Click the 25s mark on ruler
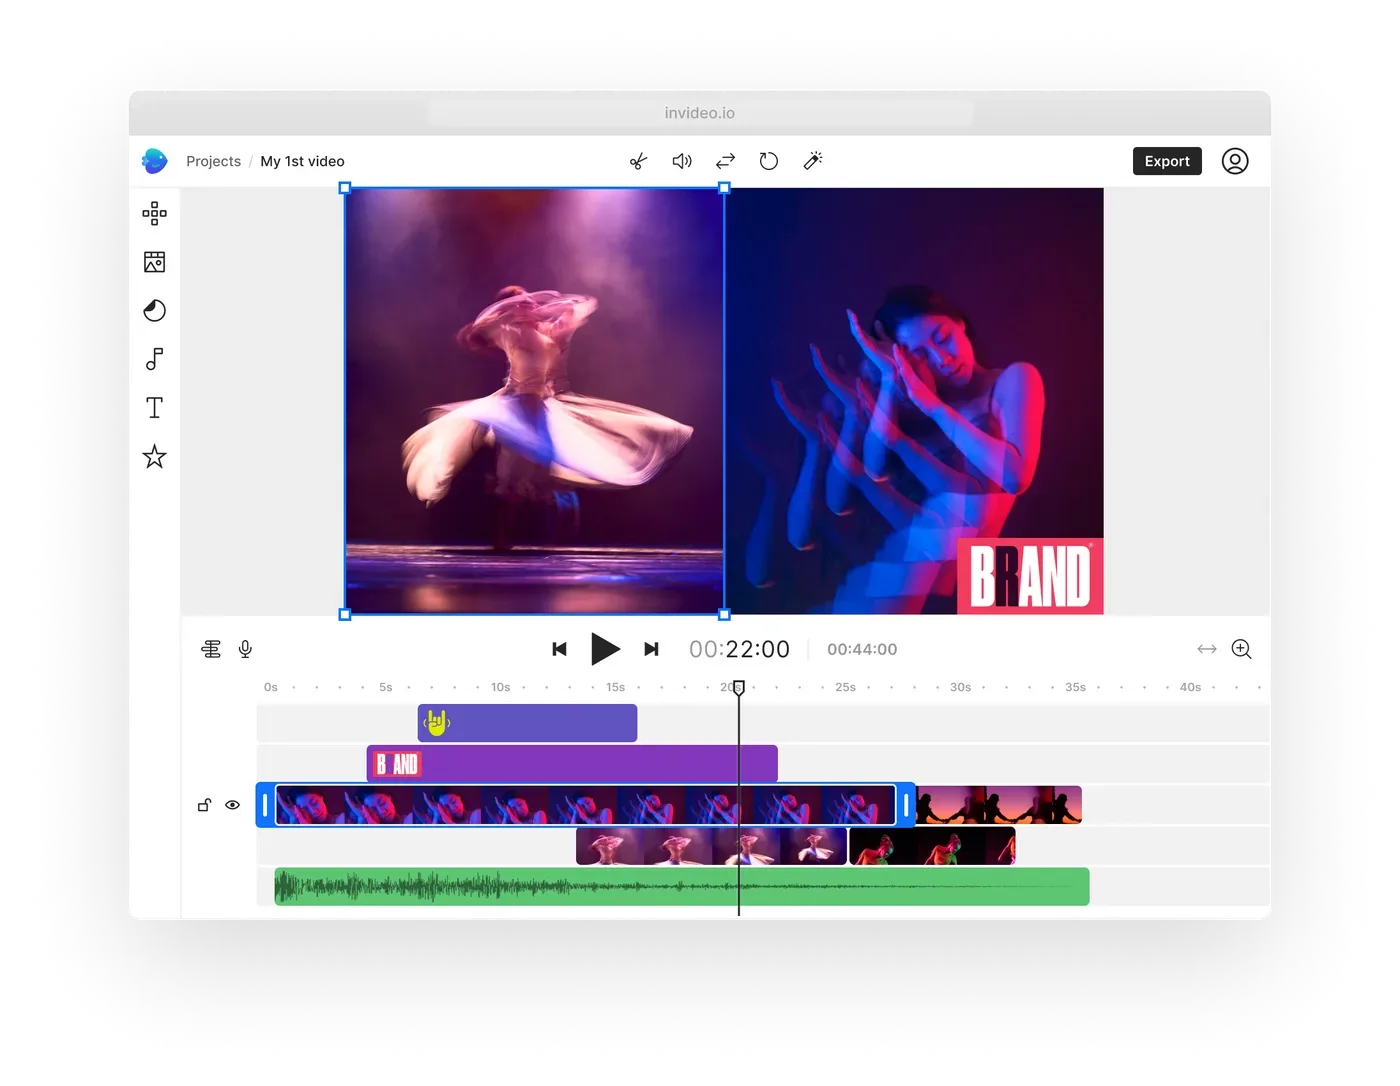 pos(845,688)
